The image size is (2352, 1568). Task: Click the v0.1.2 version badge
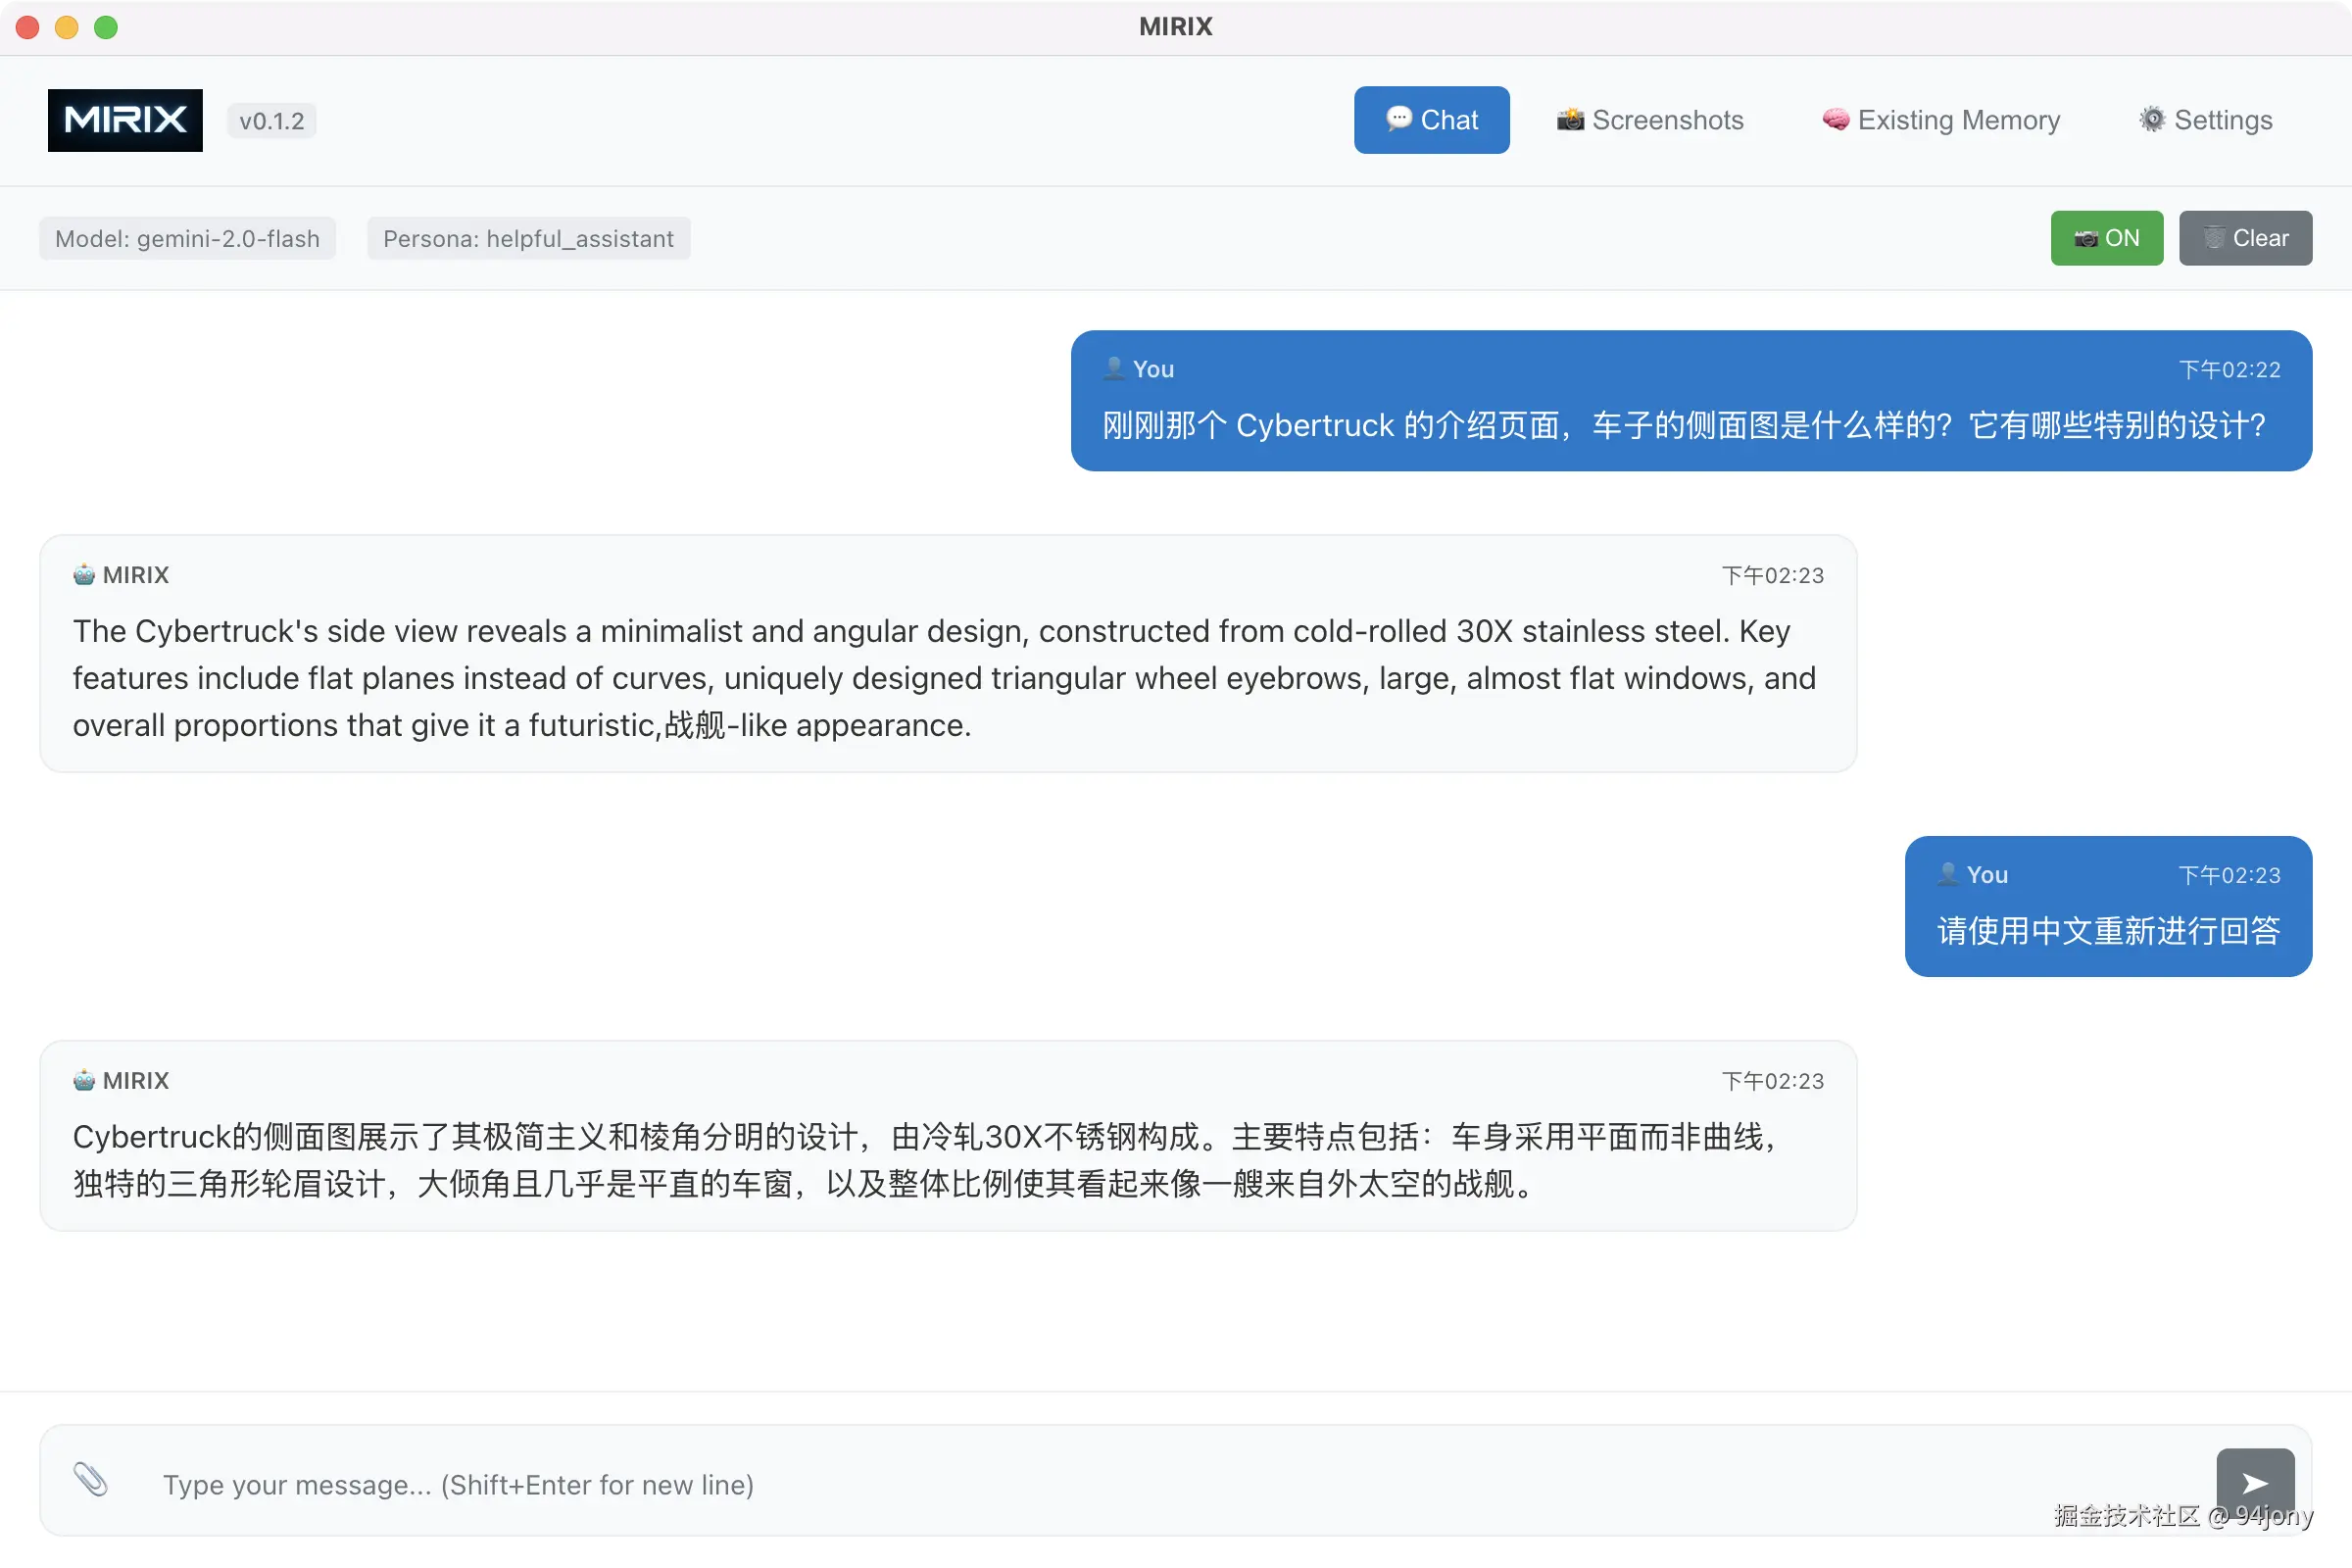point(271,121)
